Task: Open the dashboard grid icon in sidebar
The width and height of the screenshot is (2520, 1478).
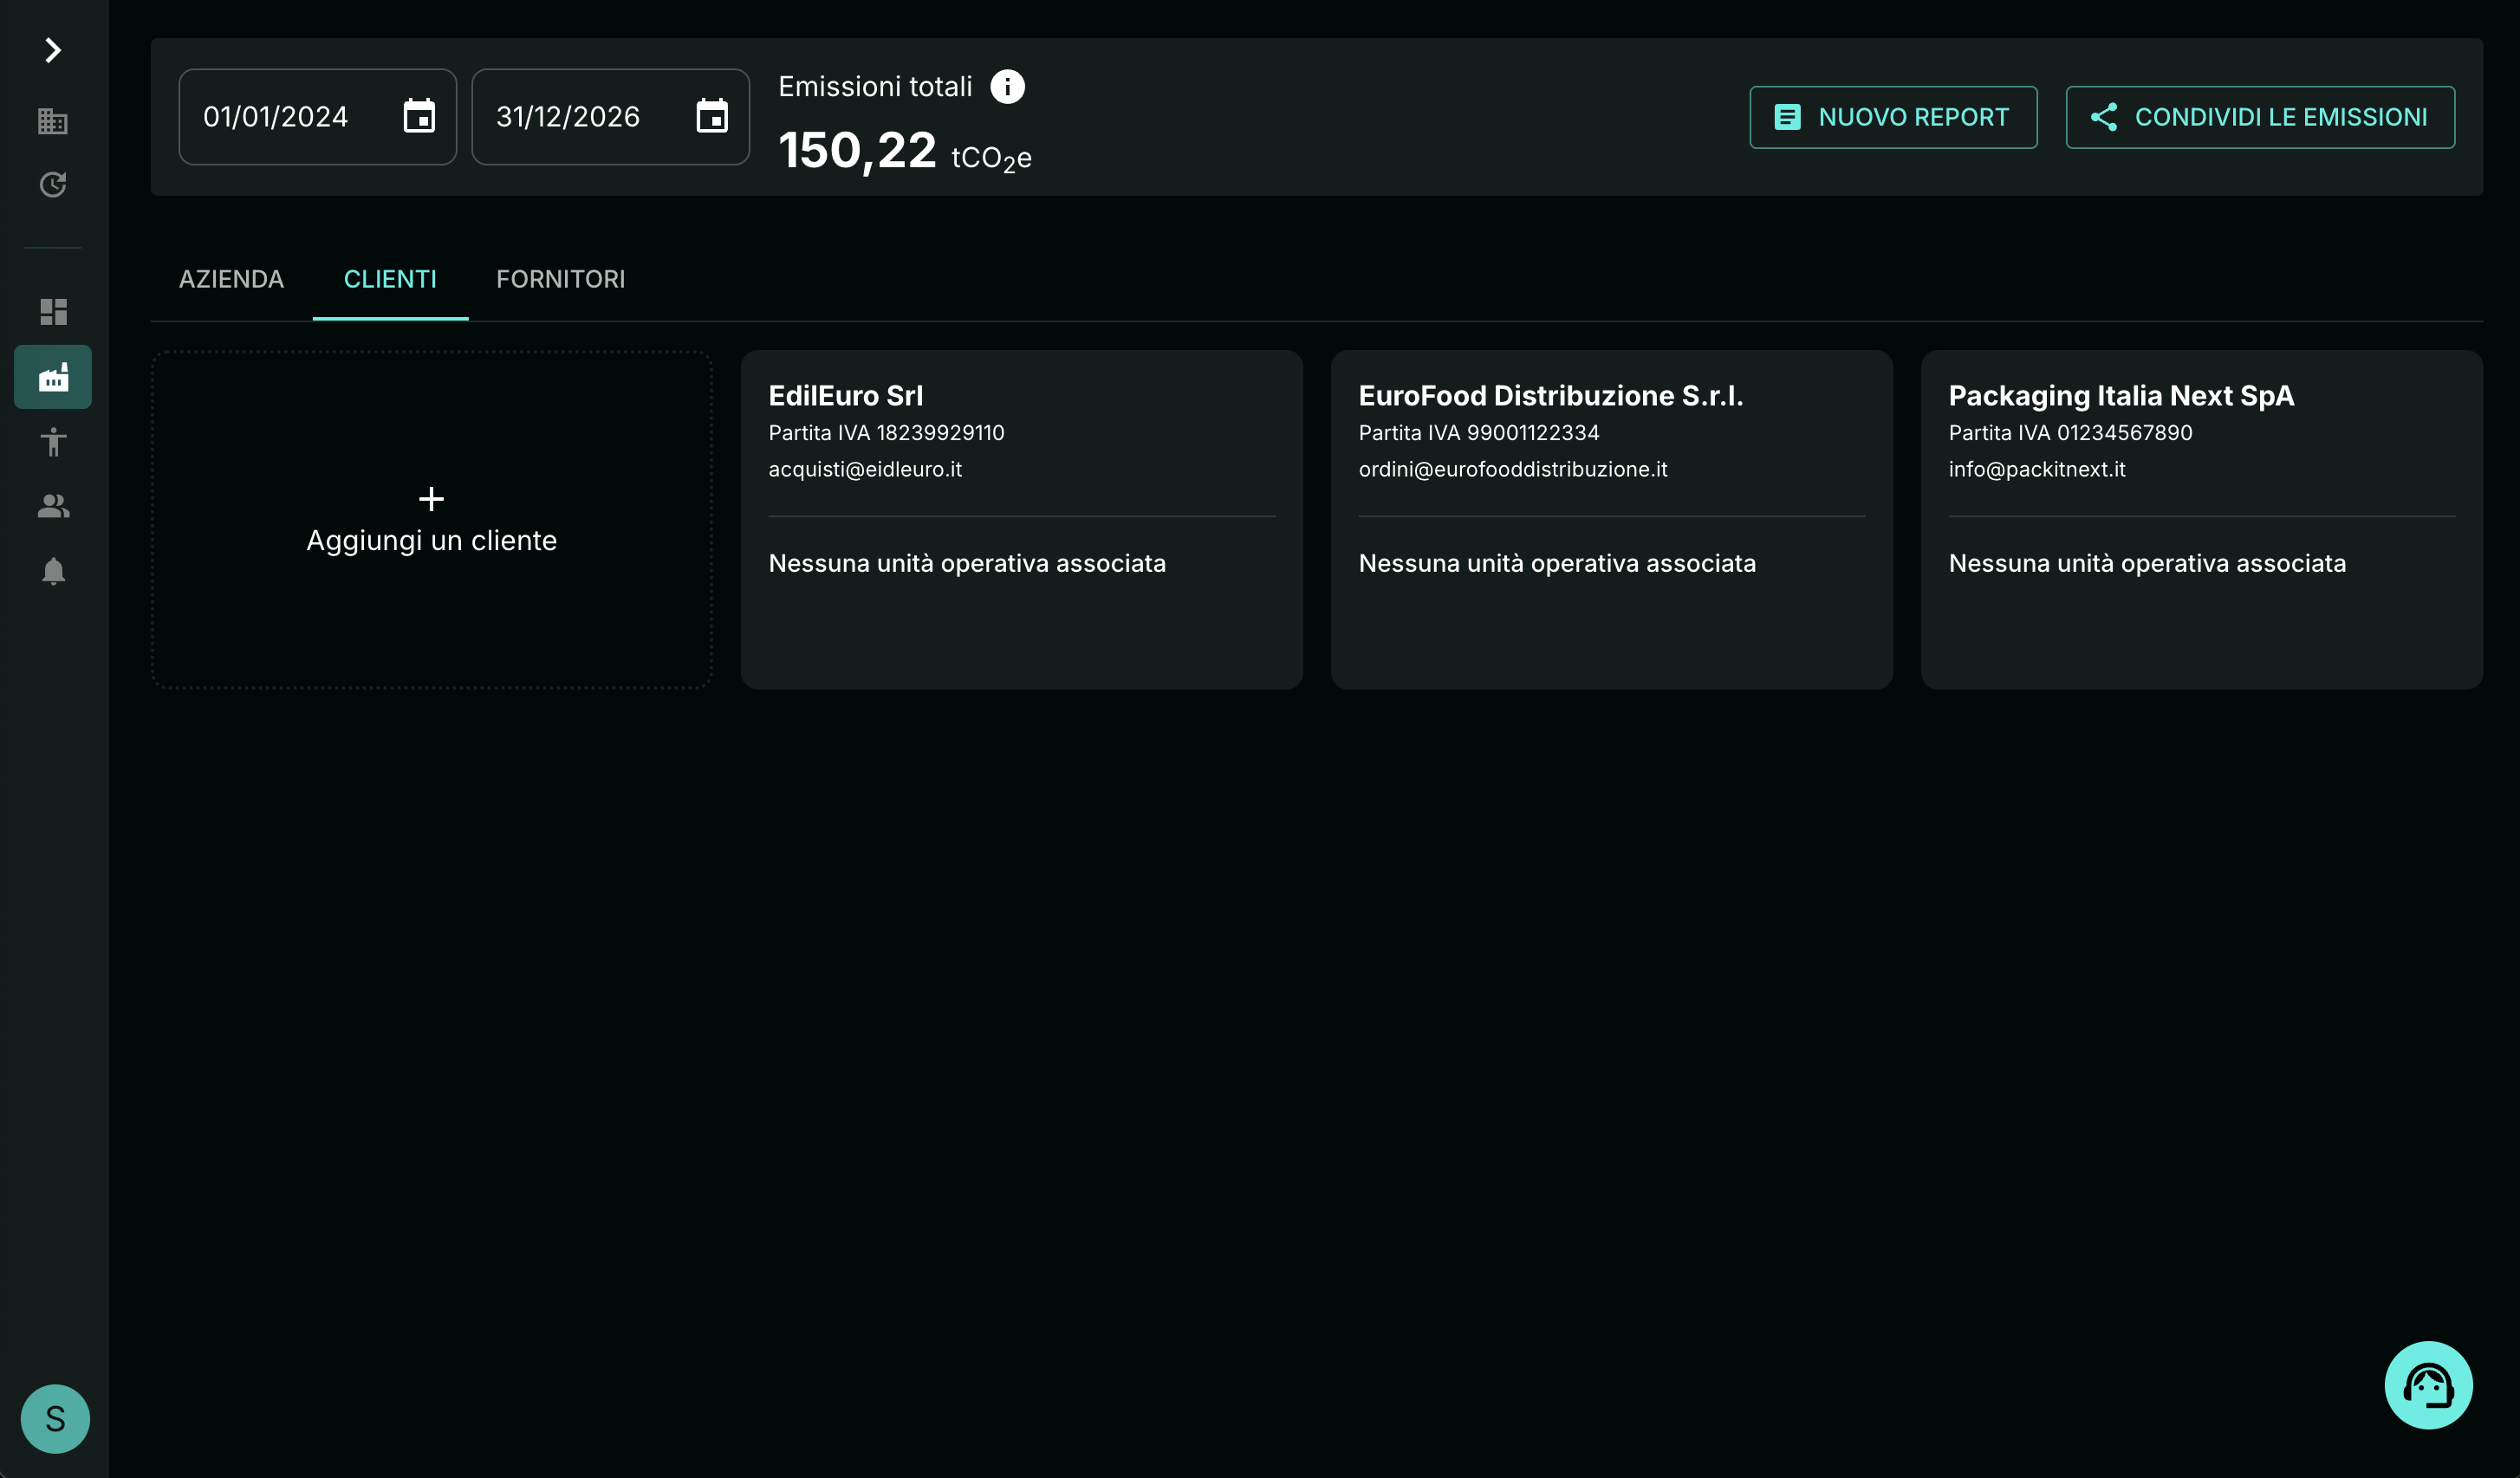Action: click(53, 312)
